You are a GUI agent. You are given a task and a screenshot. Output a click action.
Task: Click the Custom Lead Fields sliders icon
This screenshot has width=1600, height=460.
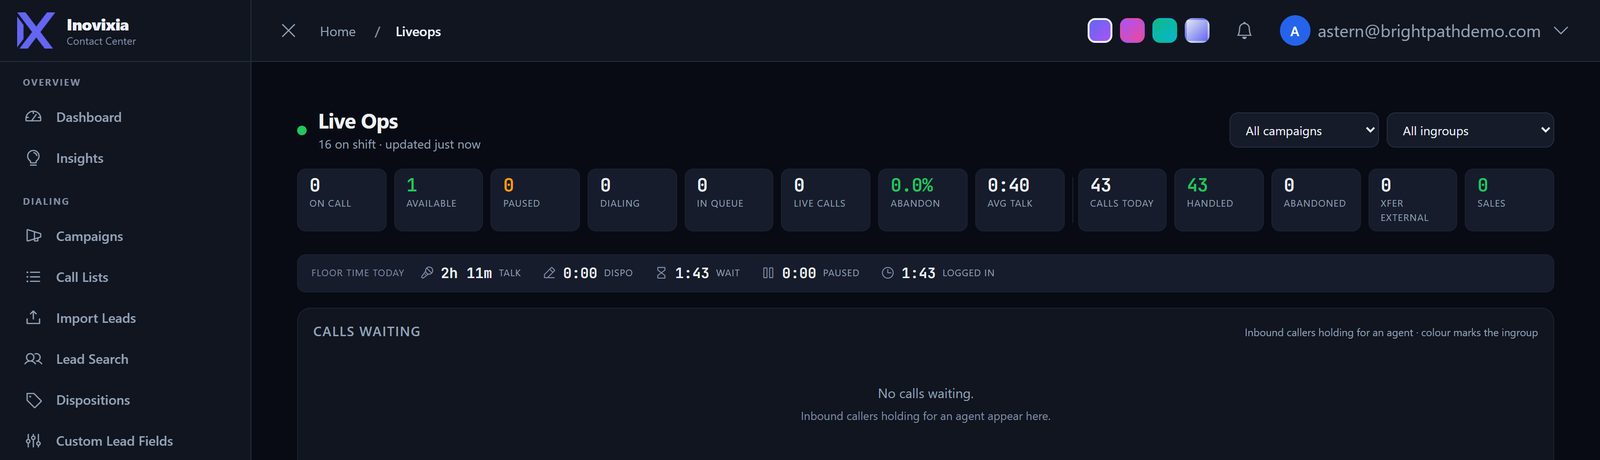click(x=33, y=441)
